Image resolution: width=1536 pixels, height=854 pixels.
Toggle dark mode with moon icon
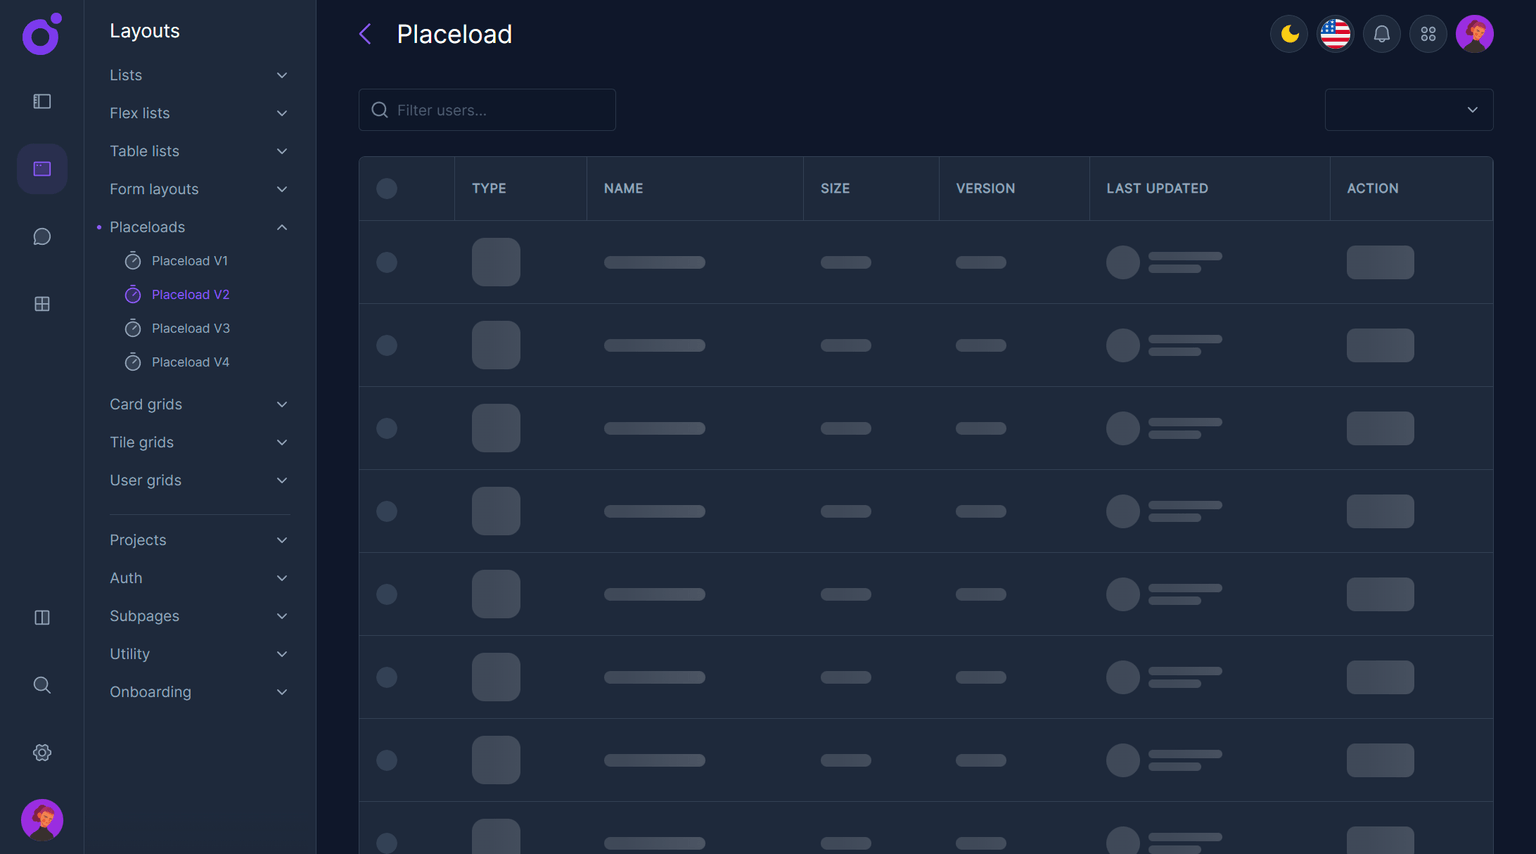[1289, 34]
